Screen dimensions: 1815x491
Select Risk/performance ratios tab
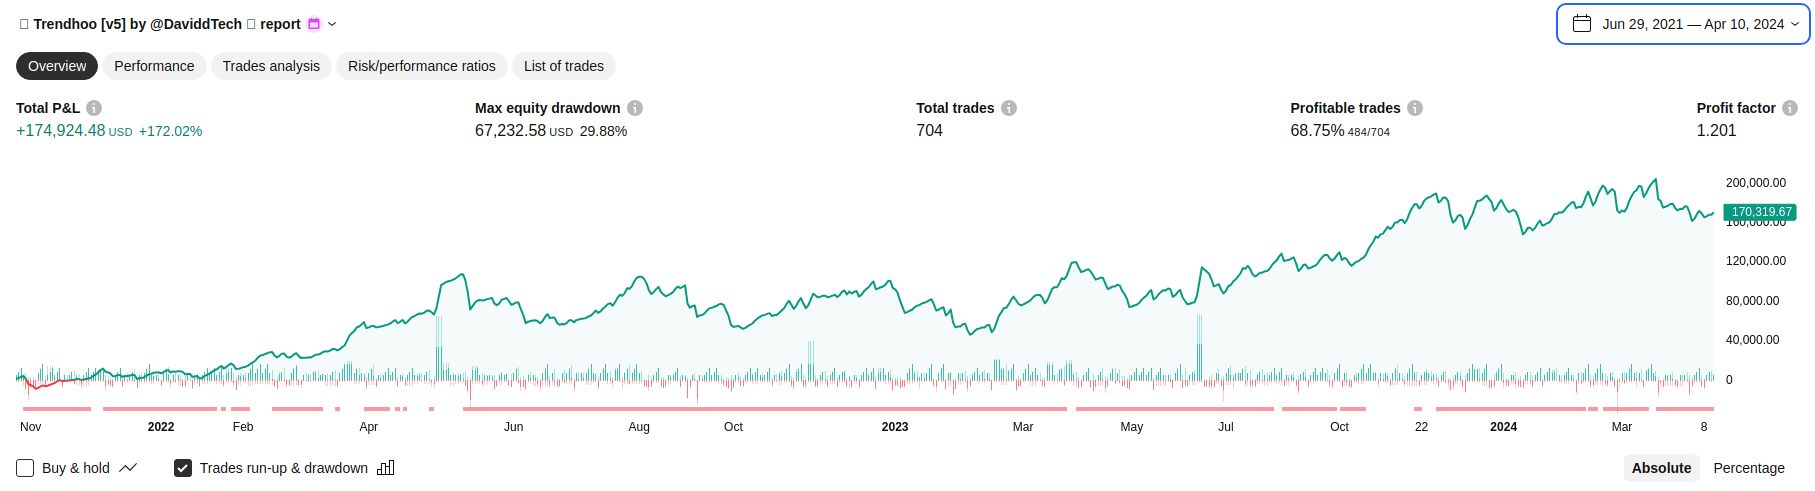coord(422,66)
